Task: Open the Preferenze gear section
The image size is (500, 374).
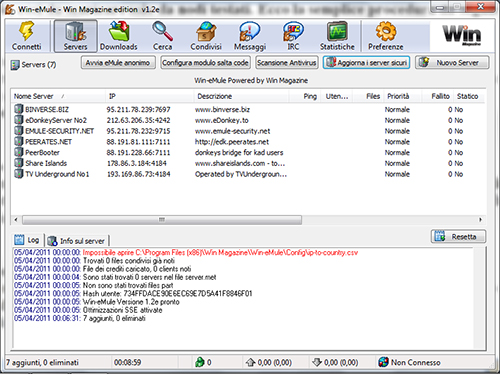Action: [x=386, y=36]
